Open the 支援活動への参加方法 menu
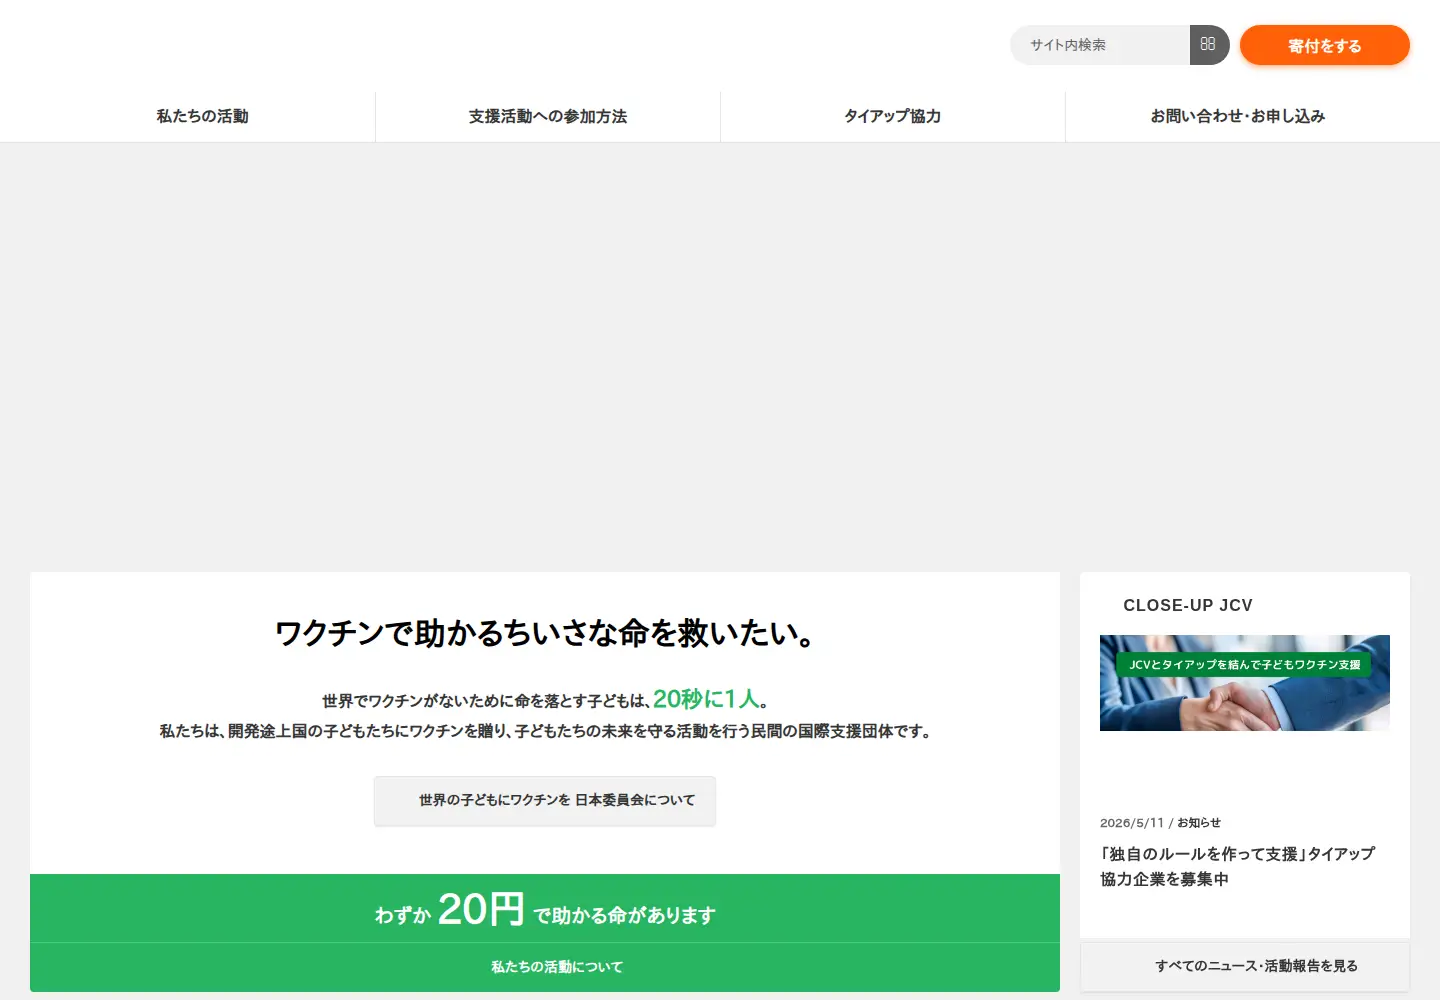Image resolution: width=1440 pixels, height=1000 pixels. (x=548, y=116)
